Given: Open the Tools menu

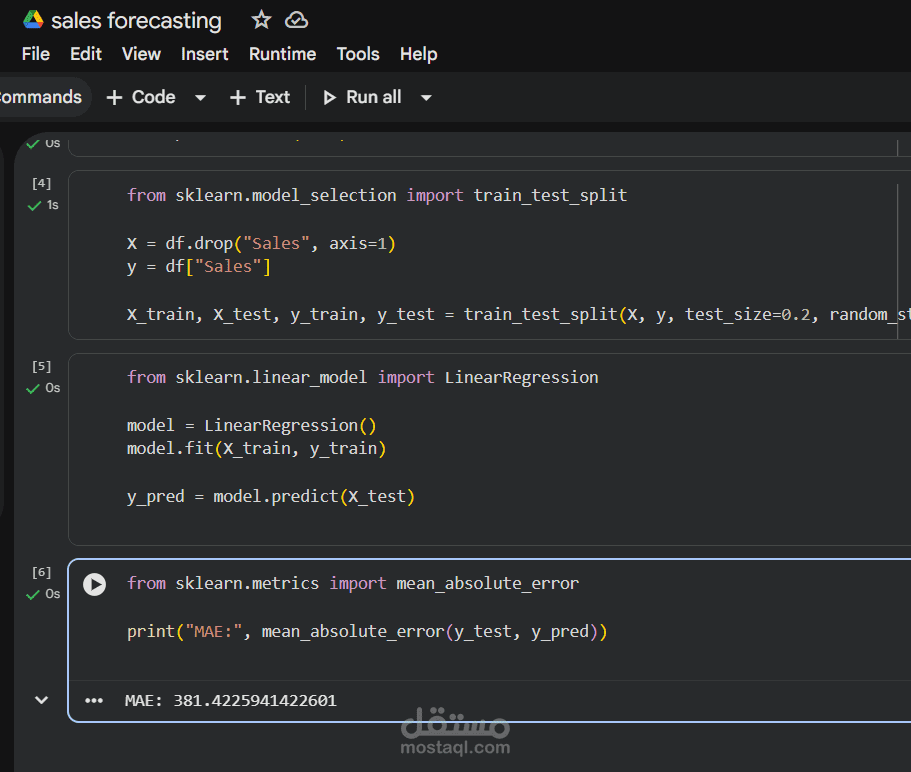Looking at the screenshot, I should point(358,54).
